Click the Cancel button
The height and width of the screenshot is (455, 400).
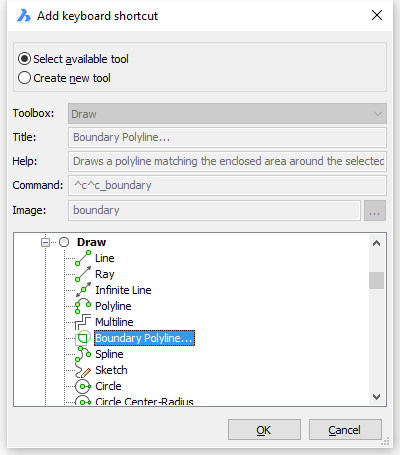pyautogui.click(x=345, y=430)
